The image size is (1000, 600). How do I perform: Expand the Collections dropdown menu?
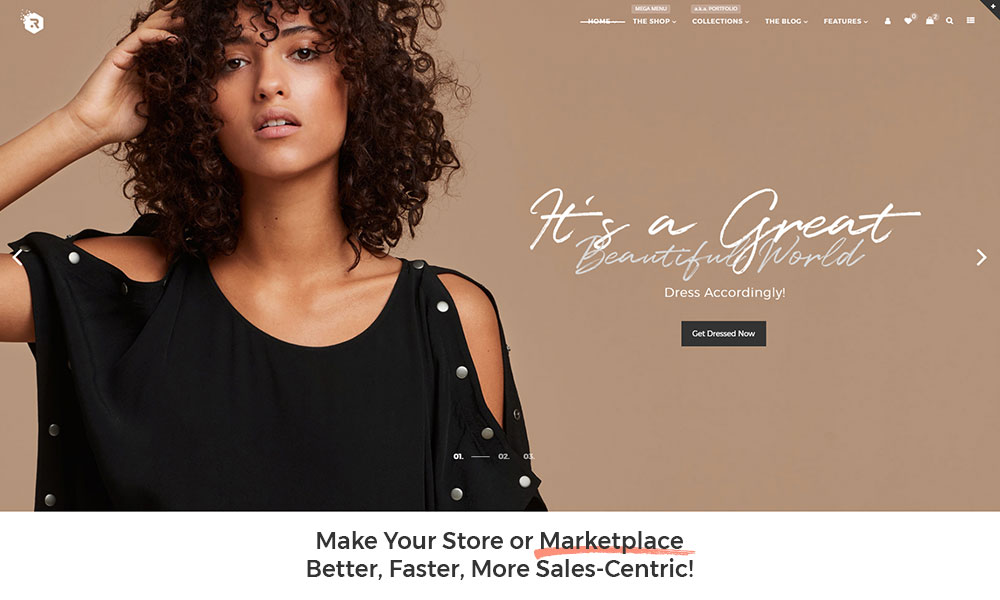[721, 22]
